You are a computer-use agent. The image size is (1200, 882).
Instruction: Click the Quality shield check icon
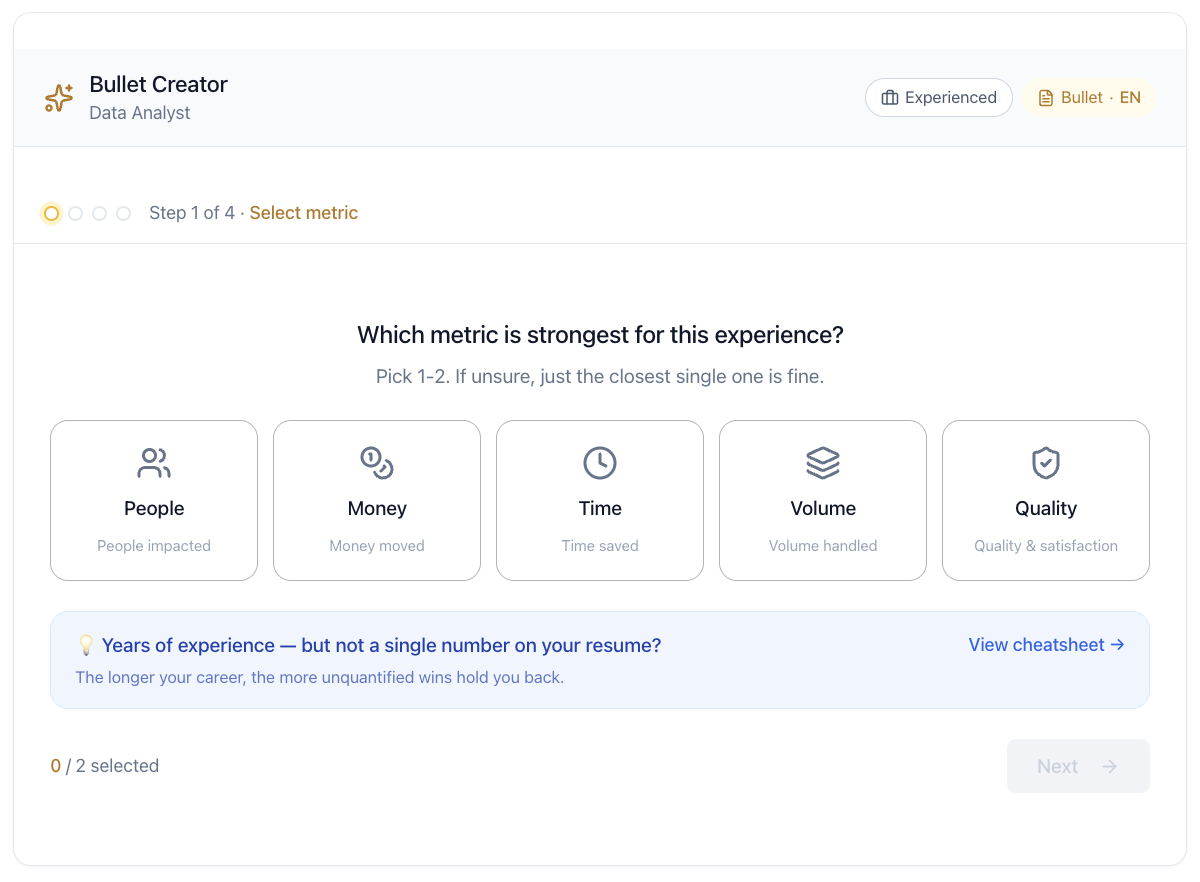pyautogui.click(x=1046, y=463)
